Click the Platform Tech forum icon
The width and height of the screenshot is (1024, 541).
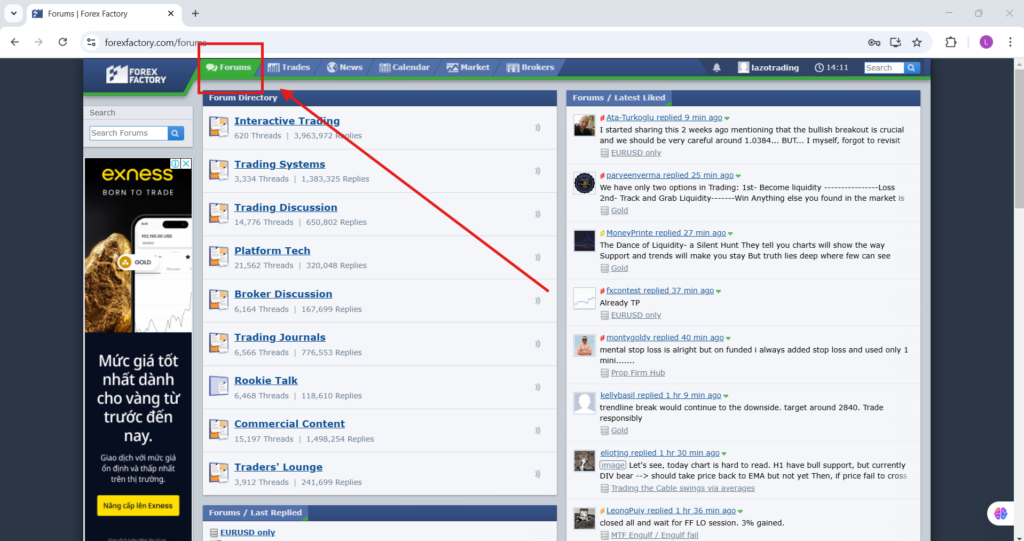[219, 256]
